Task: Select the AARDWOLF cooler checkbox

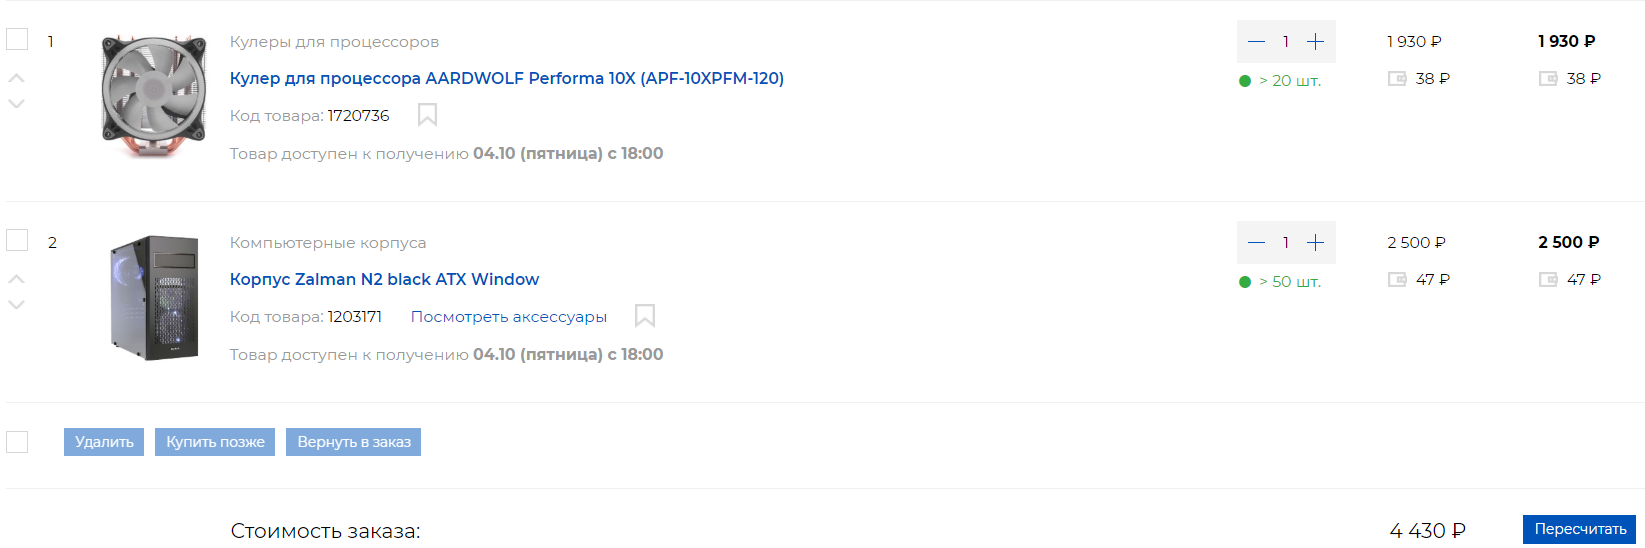Action: click(x=17, y=39)
